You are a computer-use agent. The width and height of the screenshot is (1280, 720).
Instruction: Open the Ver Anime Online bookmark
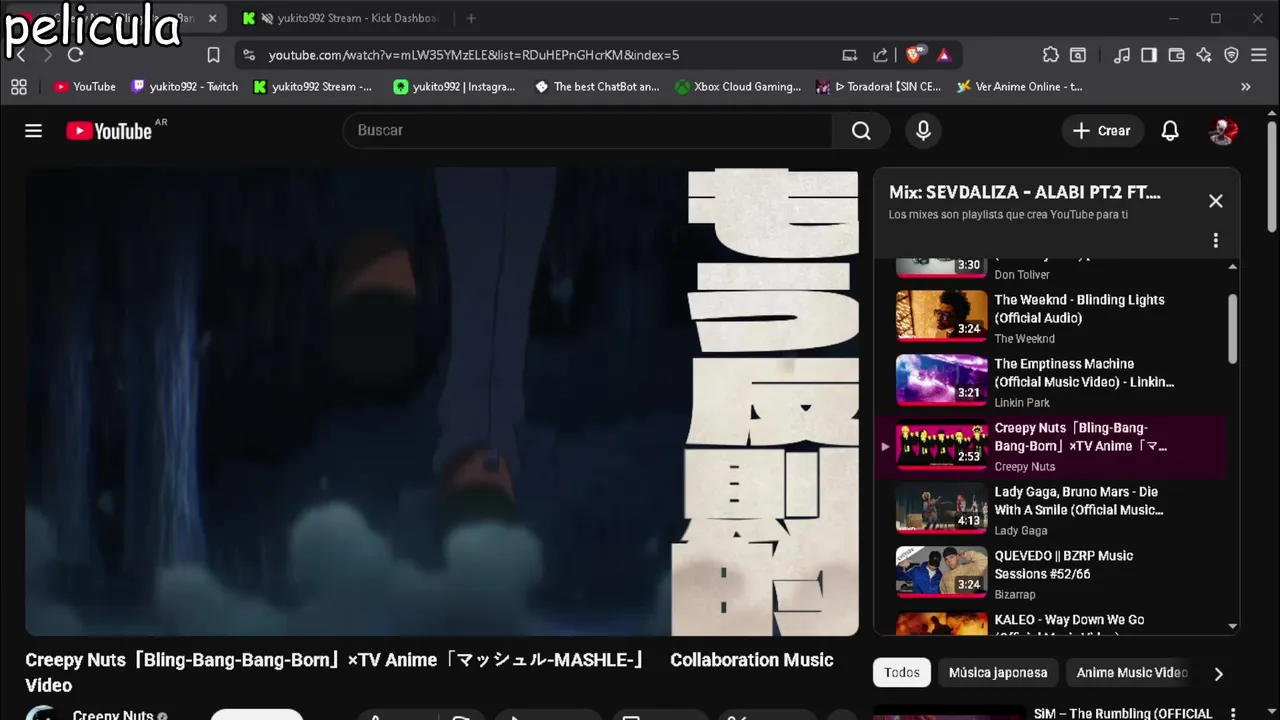click(1019, 87)
